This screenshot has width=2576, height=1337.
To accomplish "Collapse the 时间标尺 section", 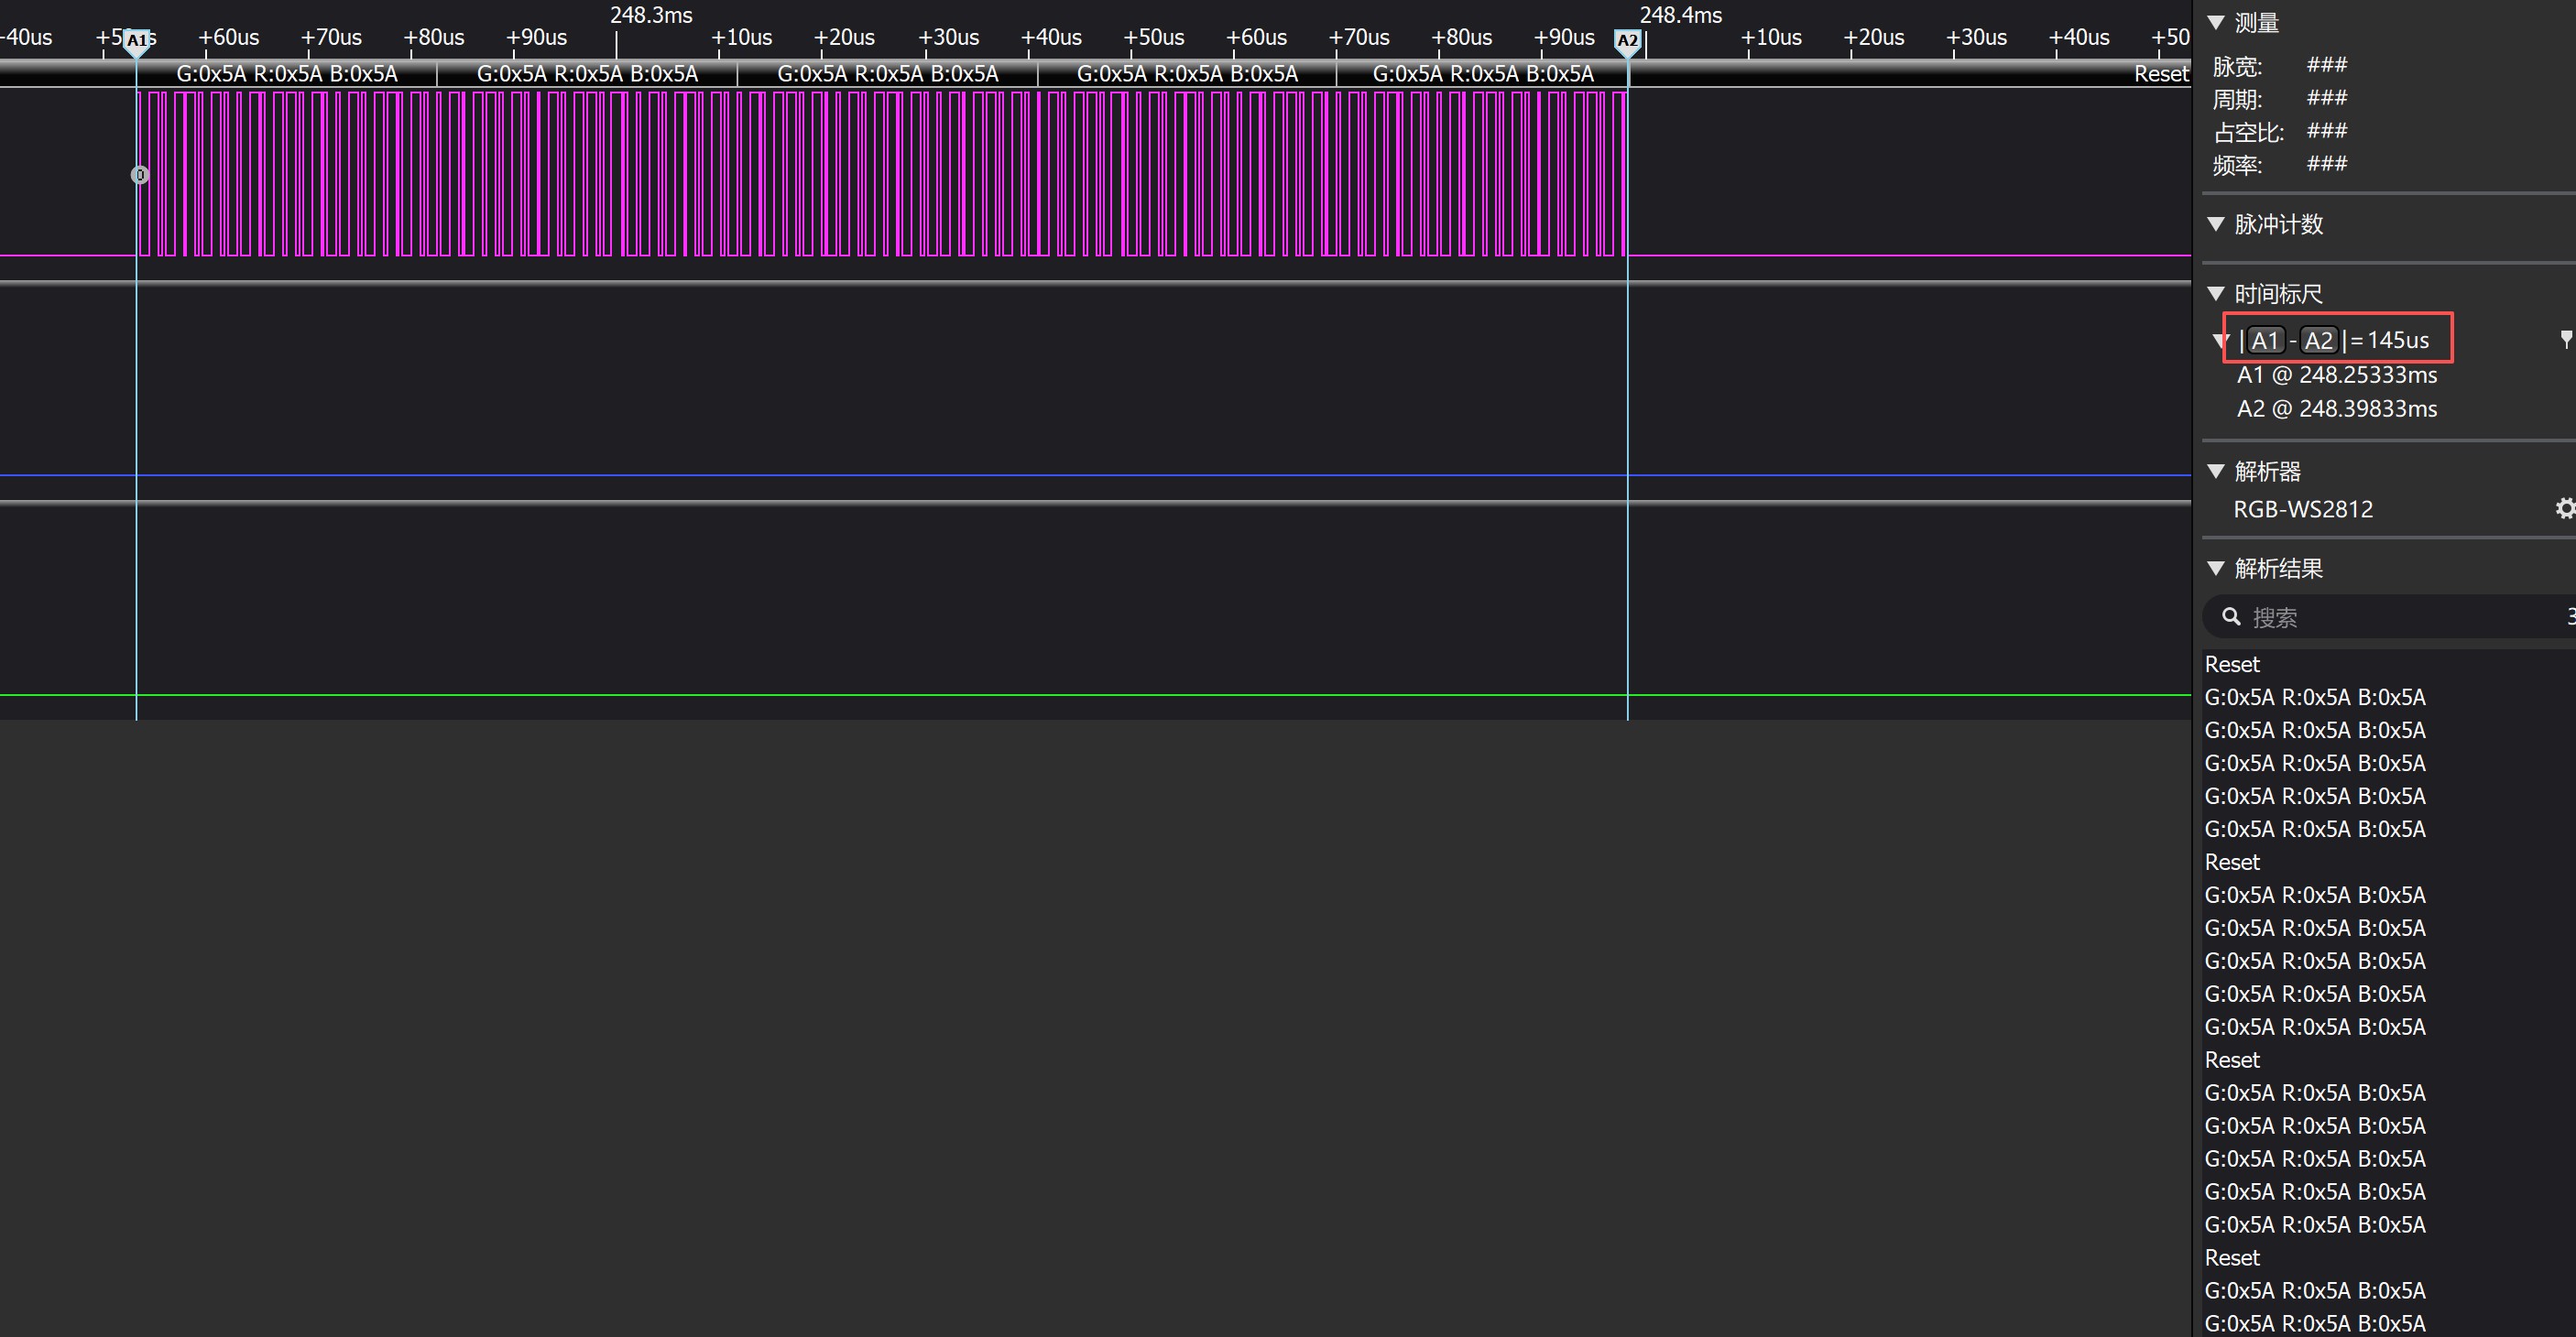I will [x=2216, y=293].
